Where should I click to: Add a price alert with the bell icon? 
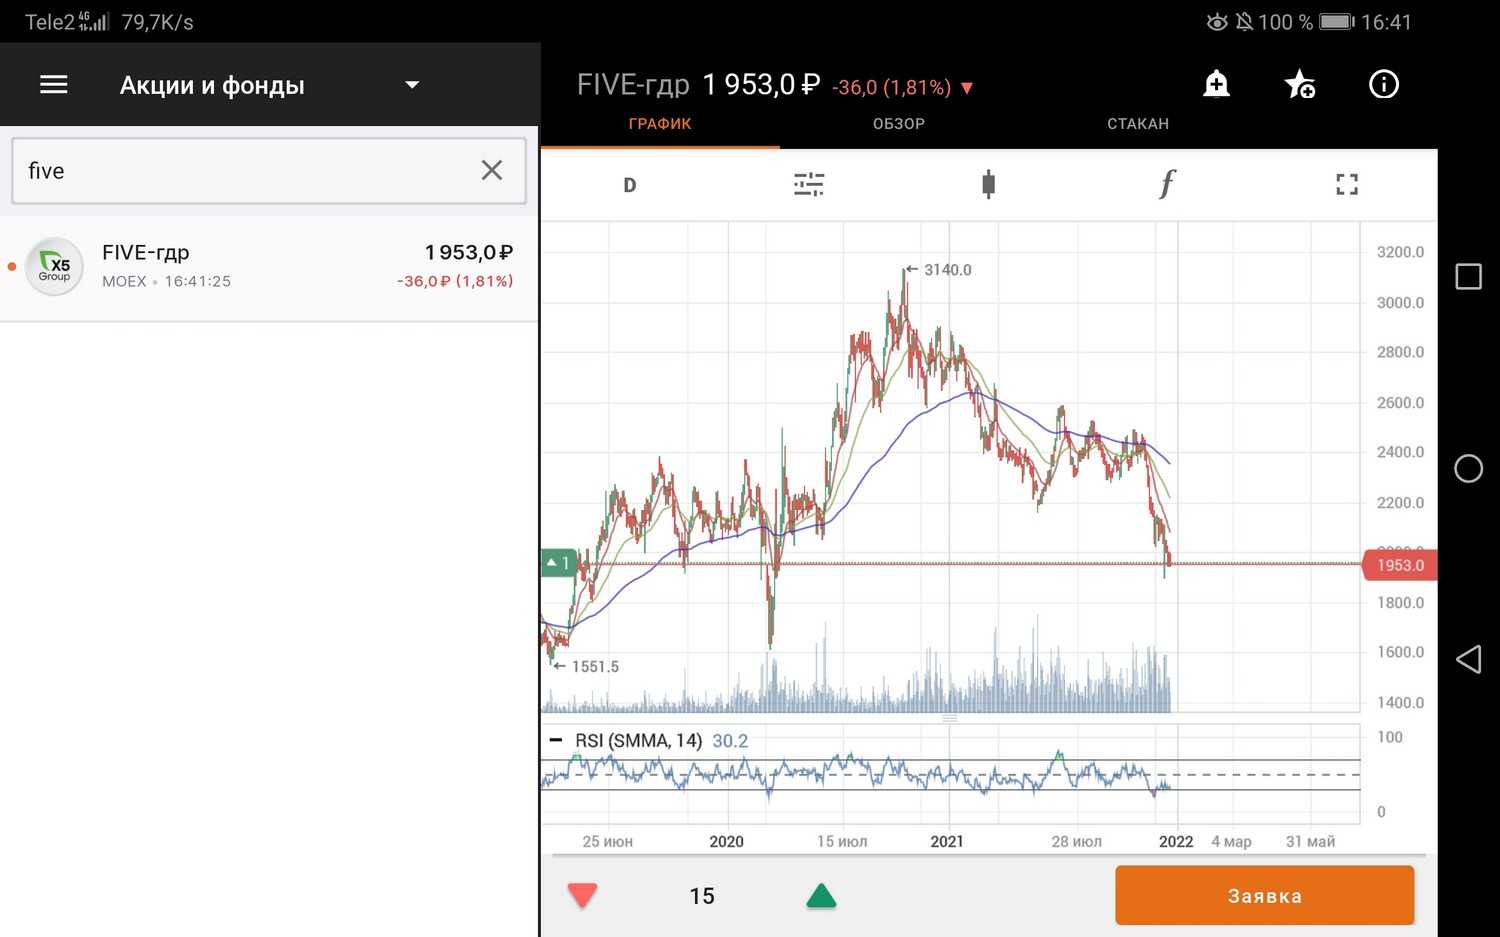click(1216, 84)
